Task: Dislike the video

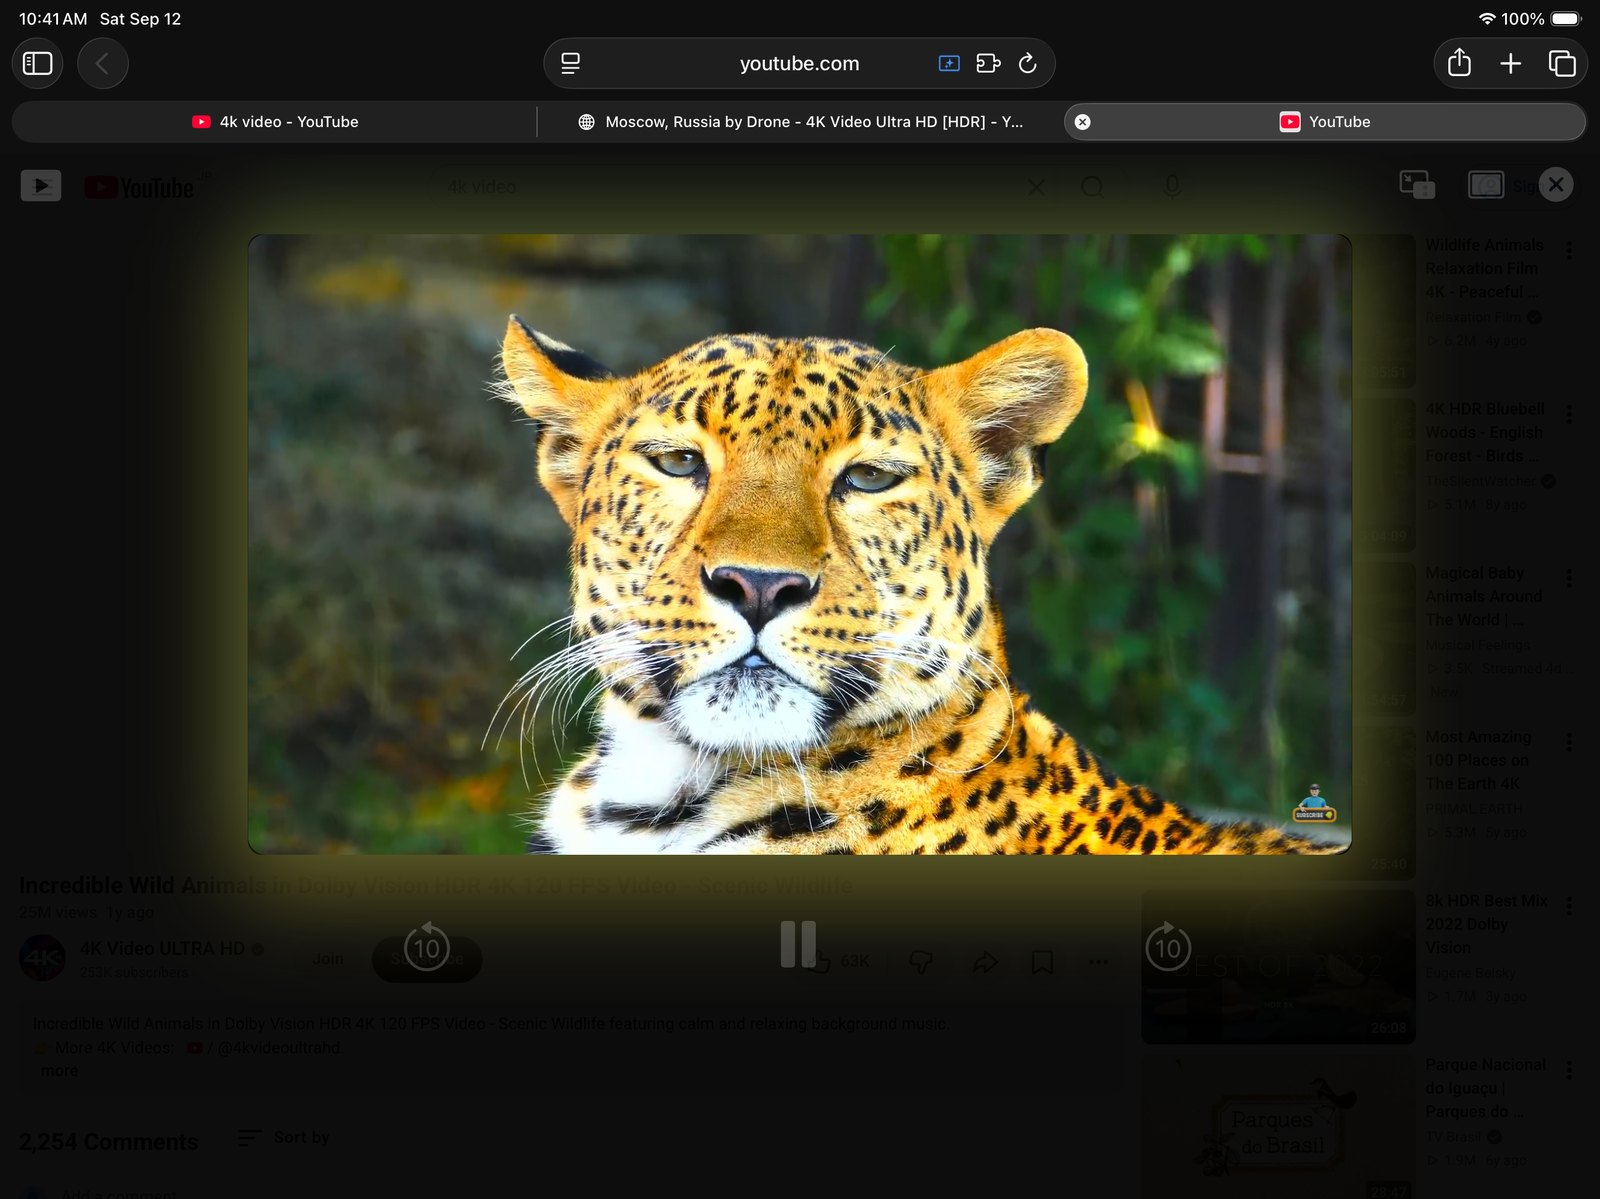Action: point(921,961)
